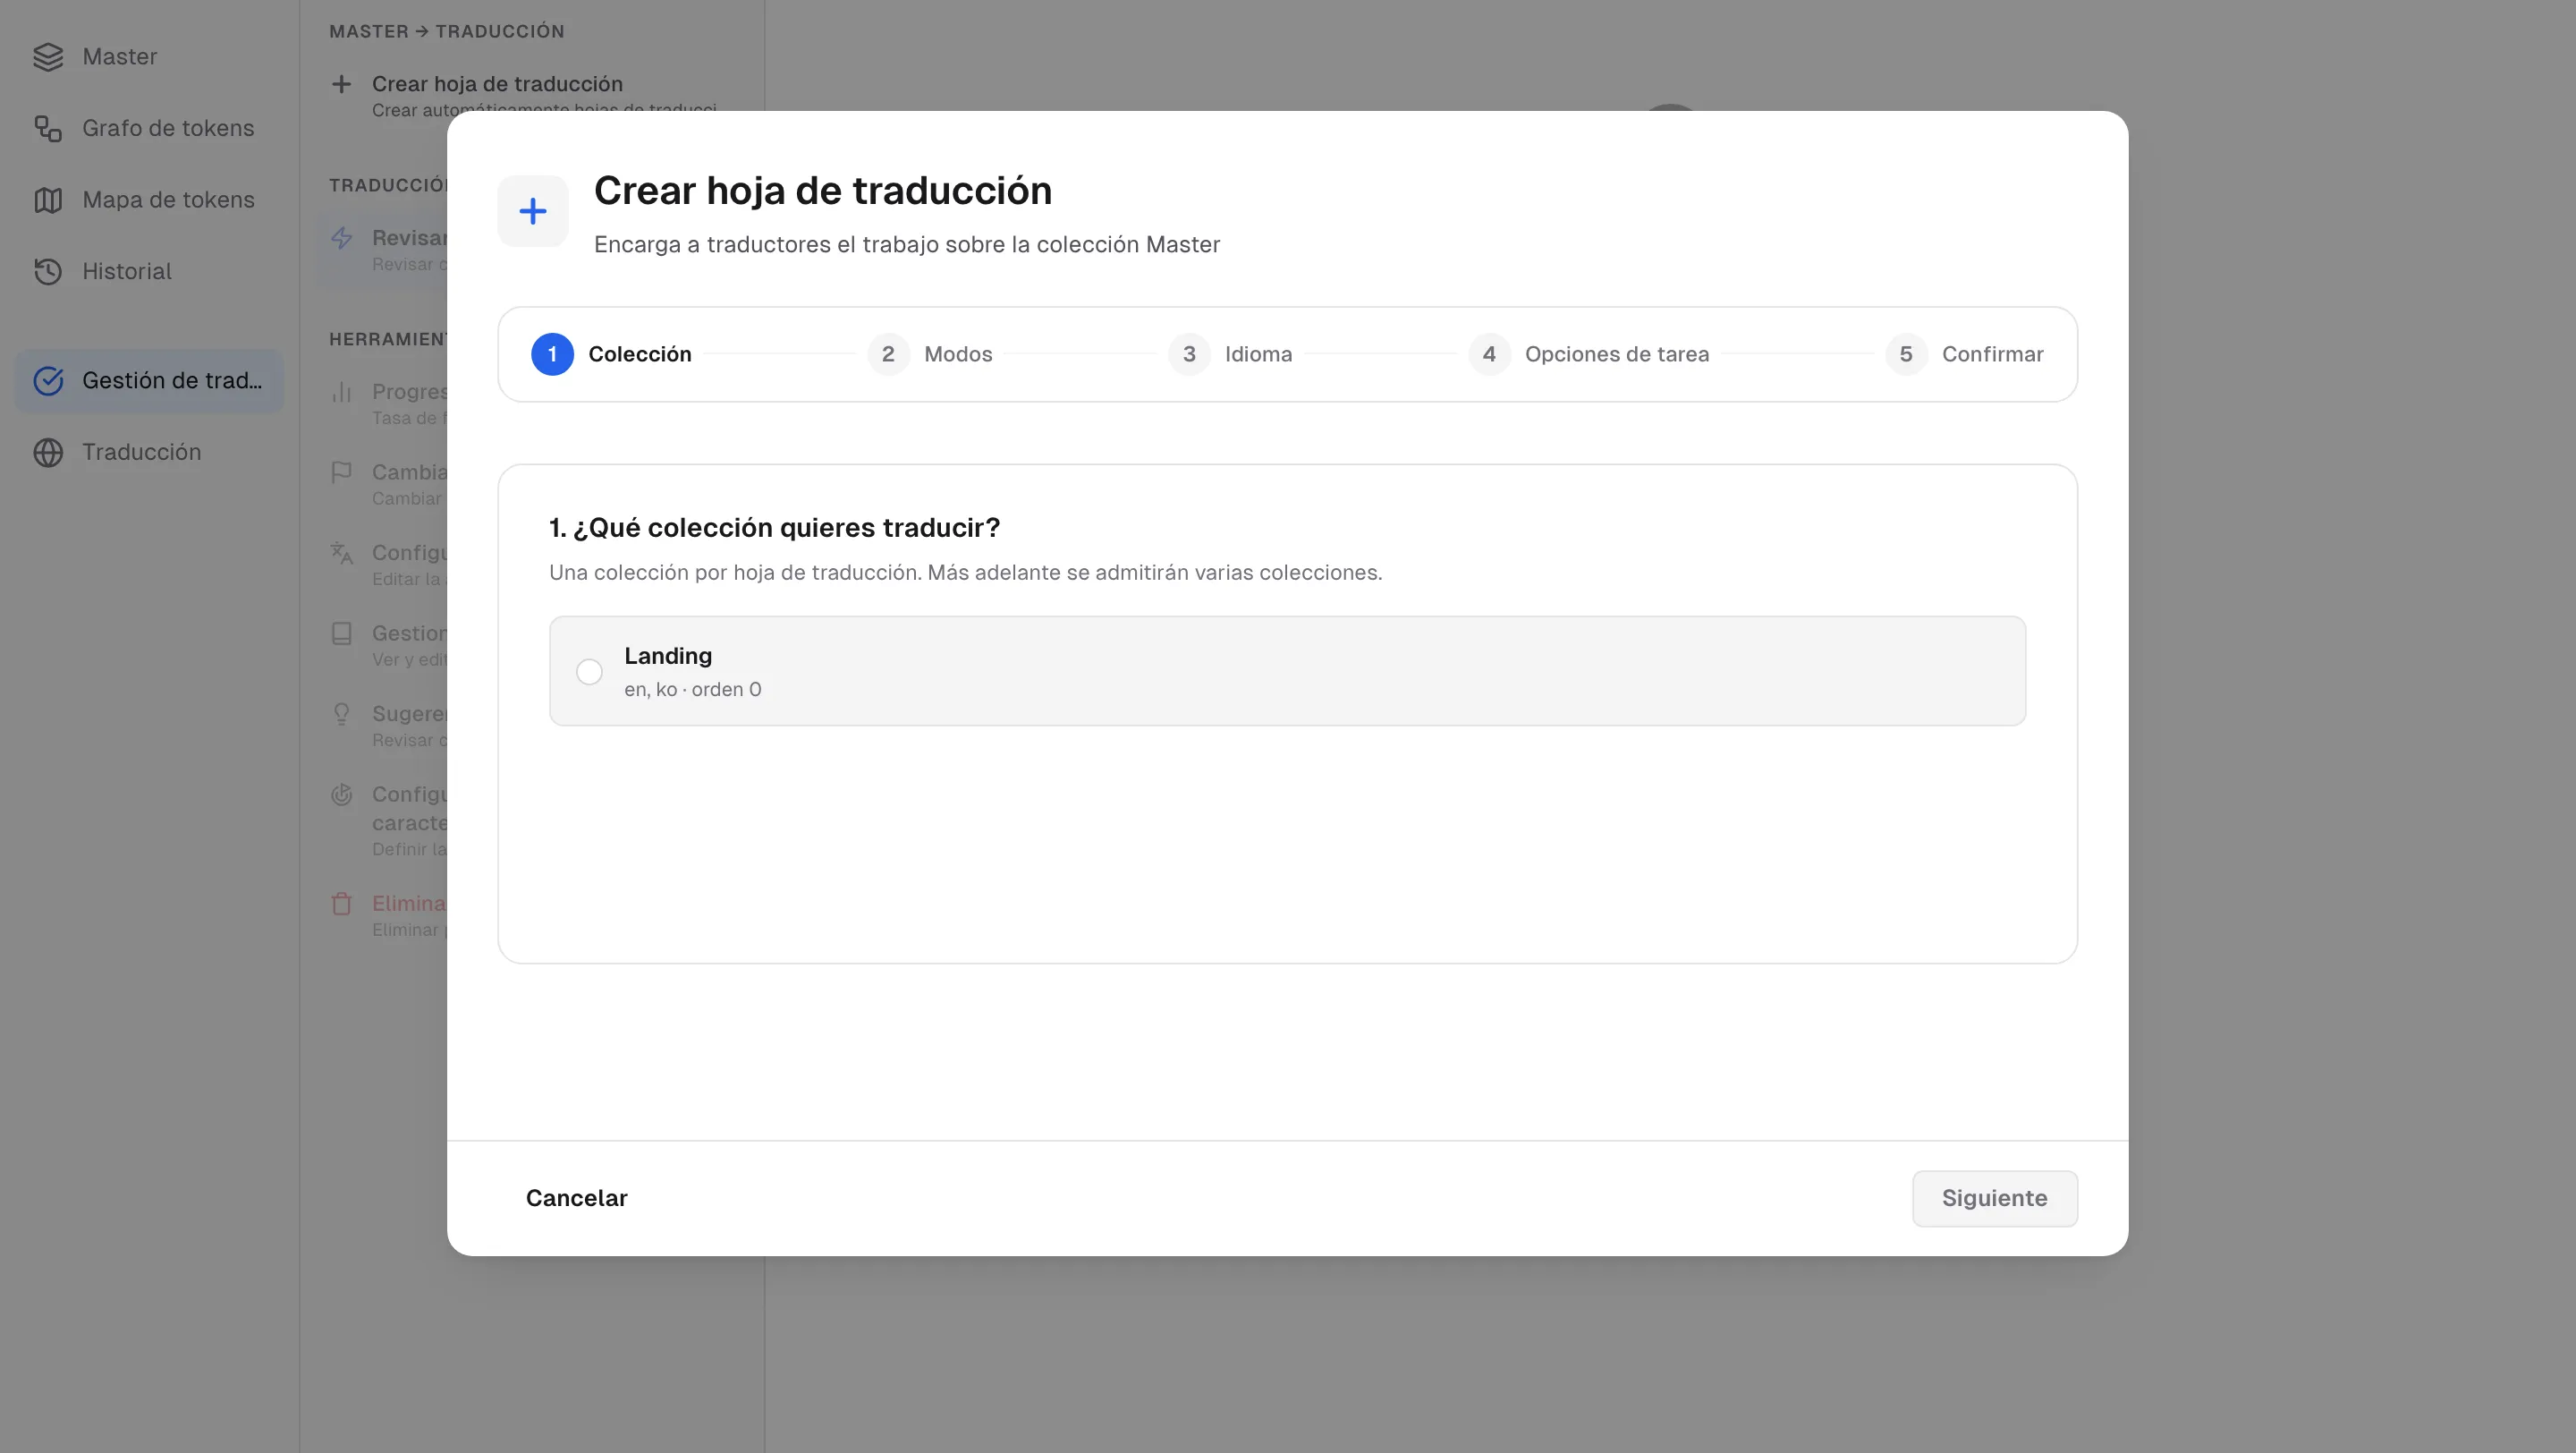Go to step 1 Colección

[x=611, y=354]
